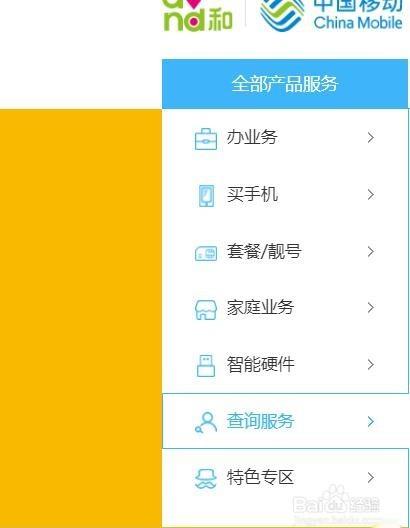Expand the 智能硬件 chevron
410x528 pixels.
371,365
